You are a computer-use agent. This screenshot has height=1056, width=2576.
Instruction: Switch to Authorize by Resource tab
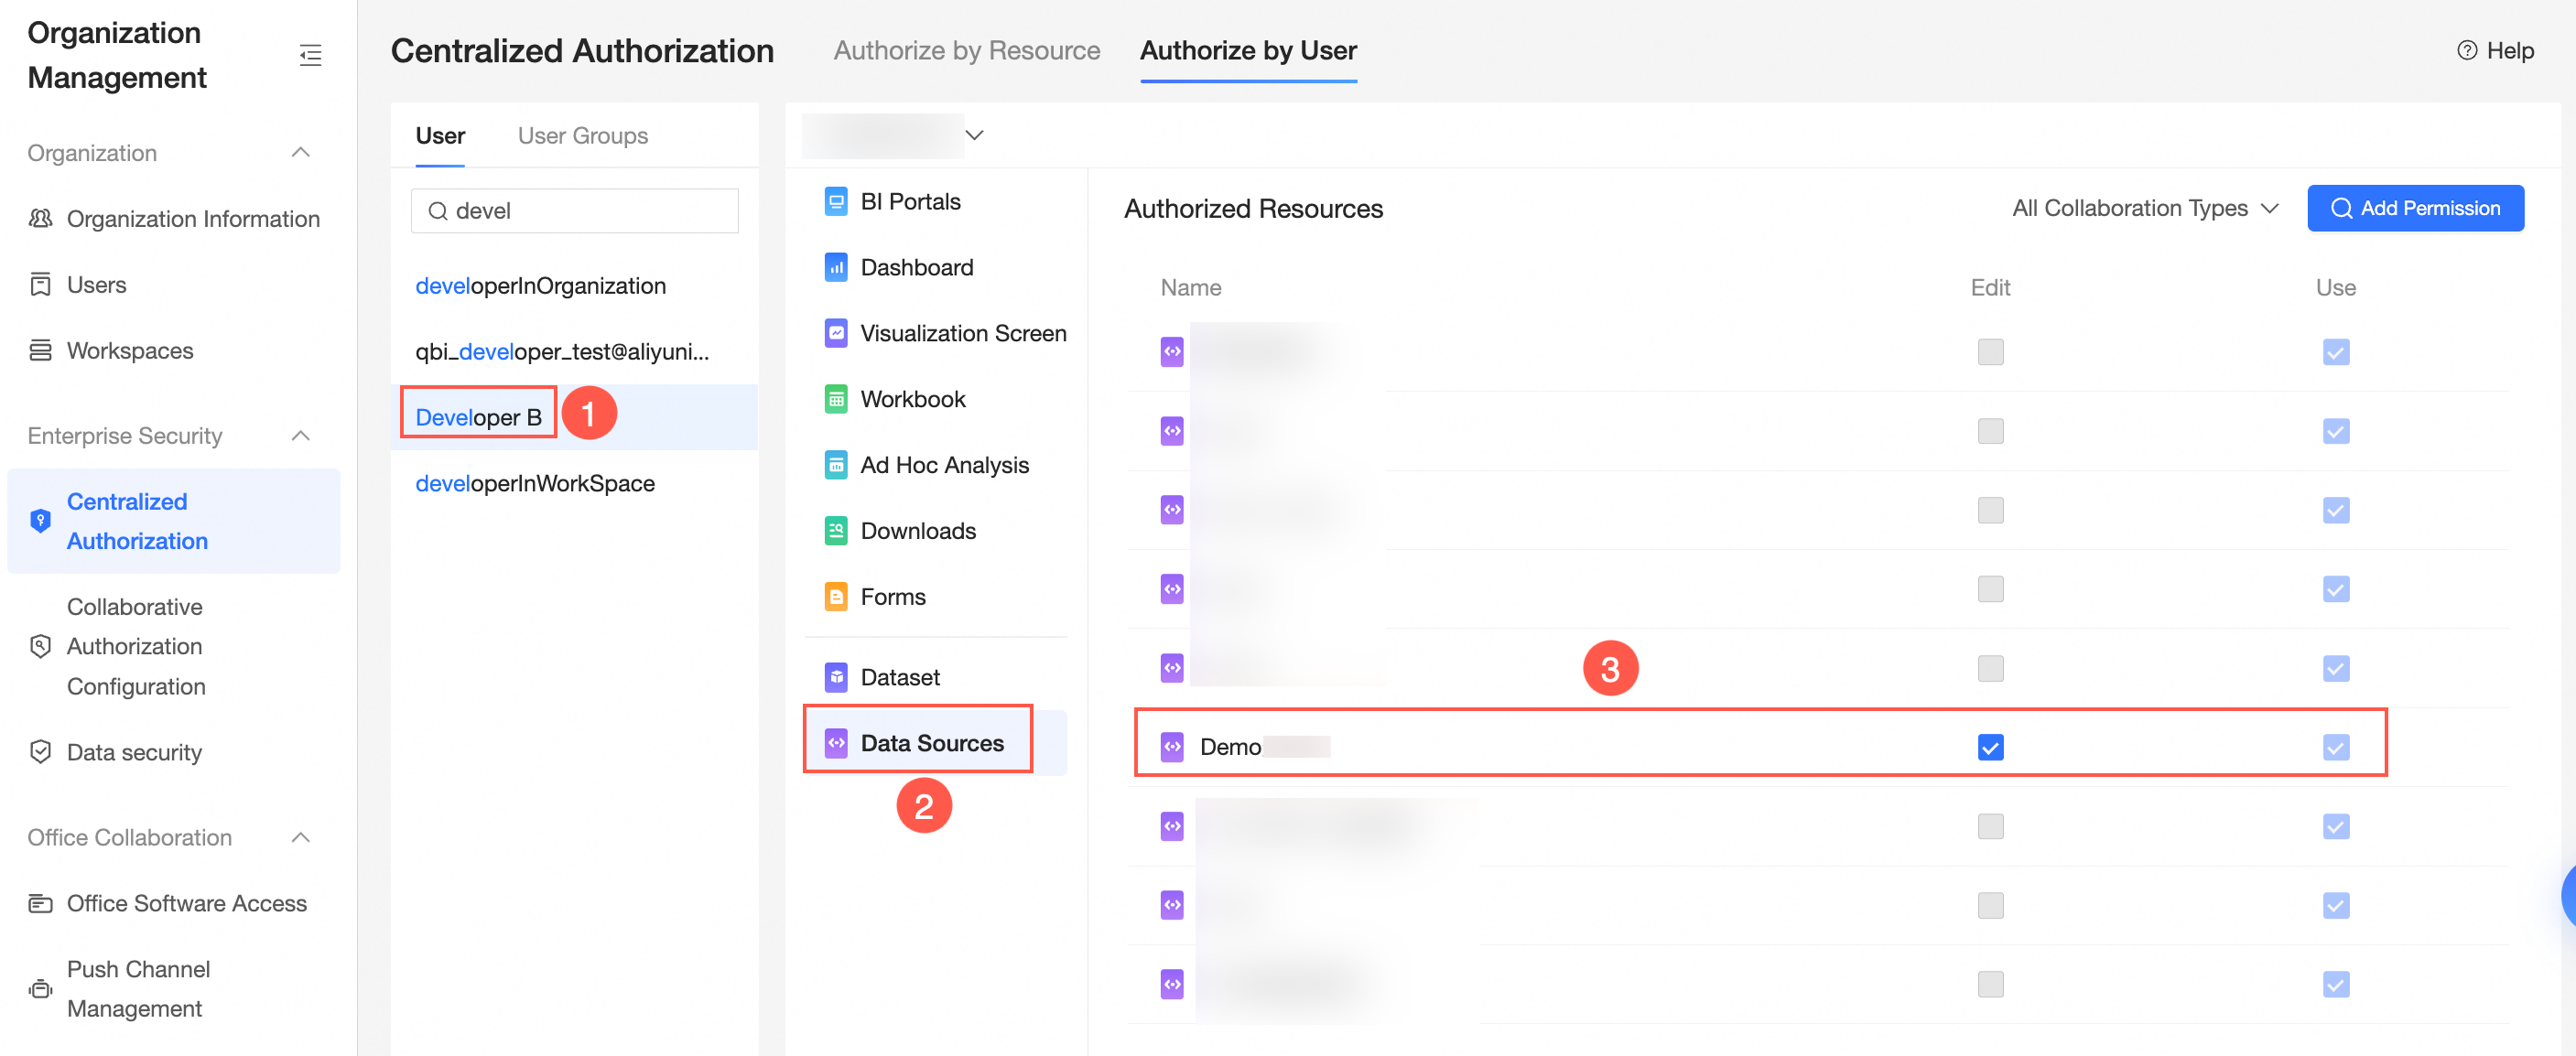(x=966, y=50)
